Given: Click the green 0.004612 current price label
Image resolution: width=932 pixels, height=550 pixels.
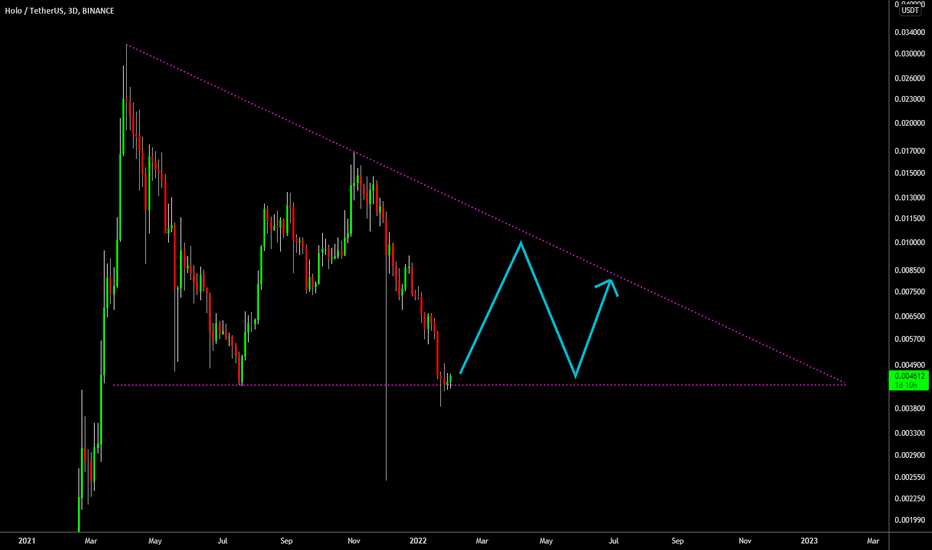Looking at the screenshot, I should click(x=909, y=380).
